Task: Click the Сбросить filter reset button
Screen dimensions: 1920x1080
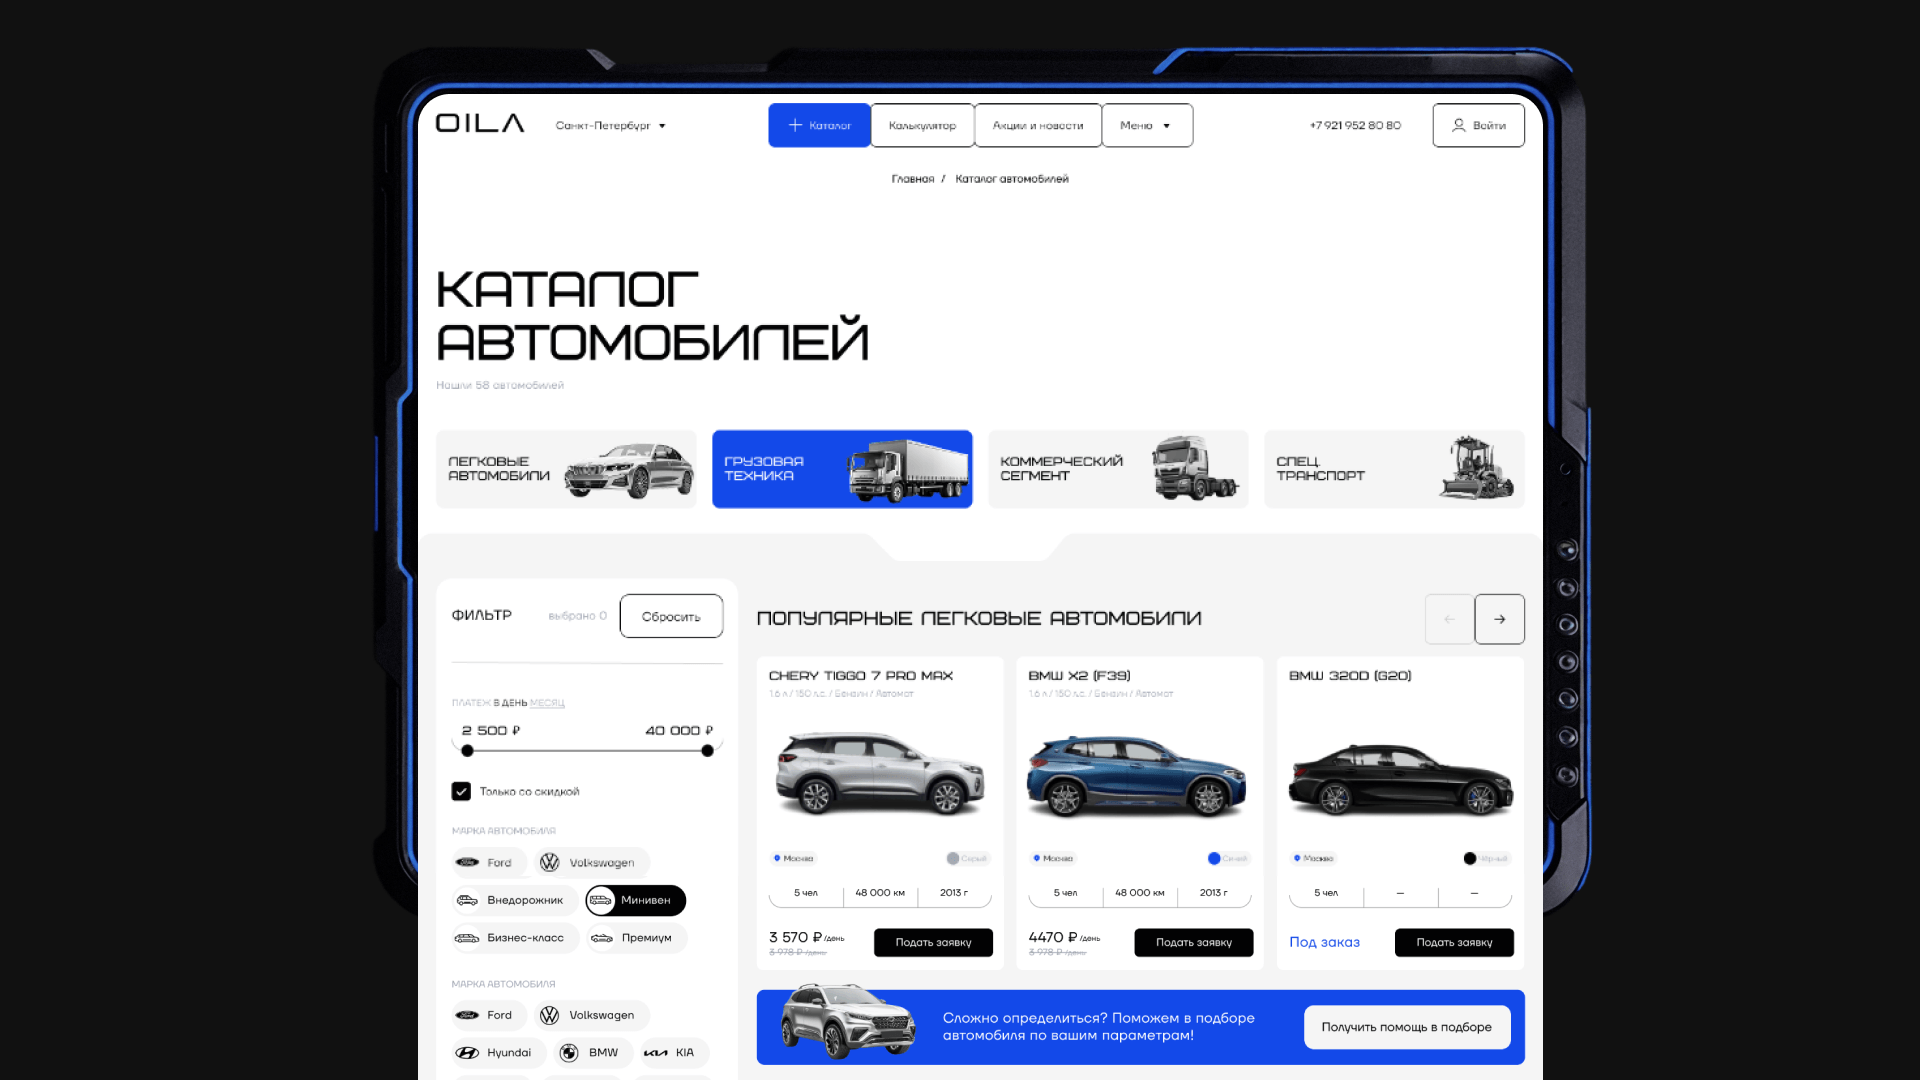Action: 671,616
